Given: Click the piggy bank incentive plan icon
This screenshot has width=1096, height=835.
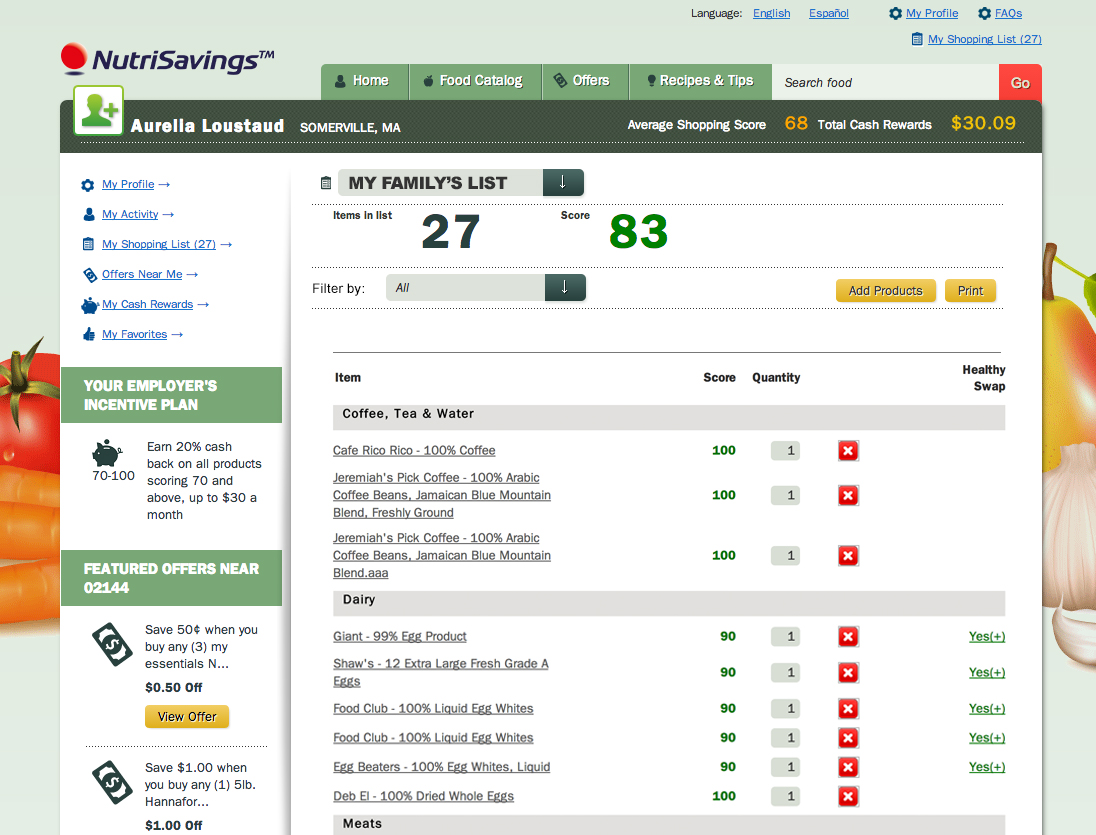Looking at the screenshot, I should (107, 453).
